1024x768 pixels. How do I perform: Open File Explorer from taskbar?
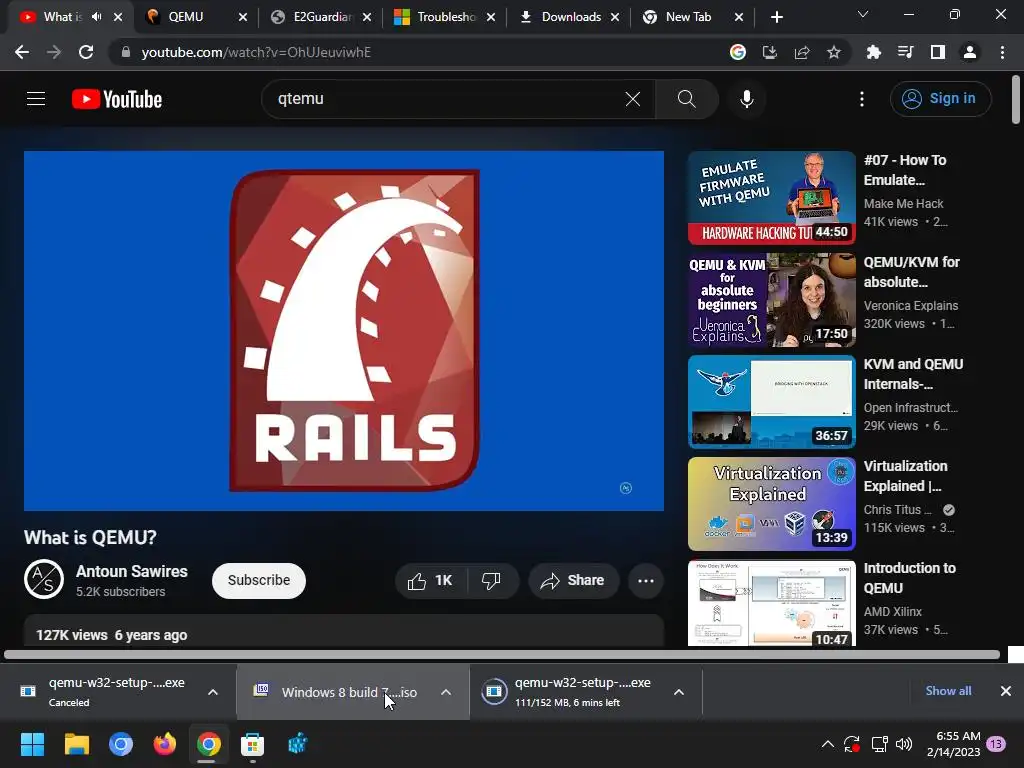click(x=76, y=744)
